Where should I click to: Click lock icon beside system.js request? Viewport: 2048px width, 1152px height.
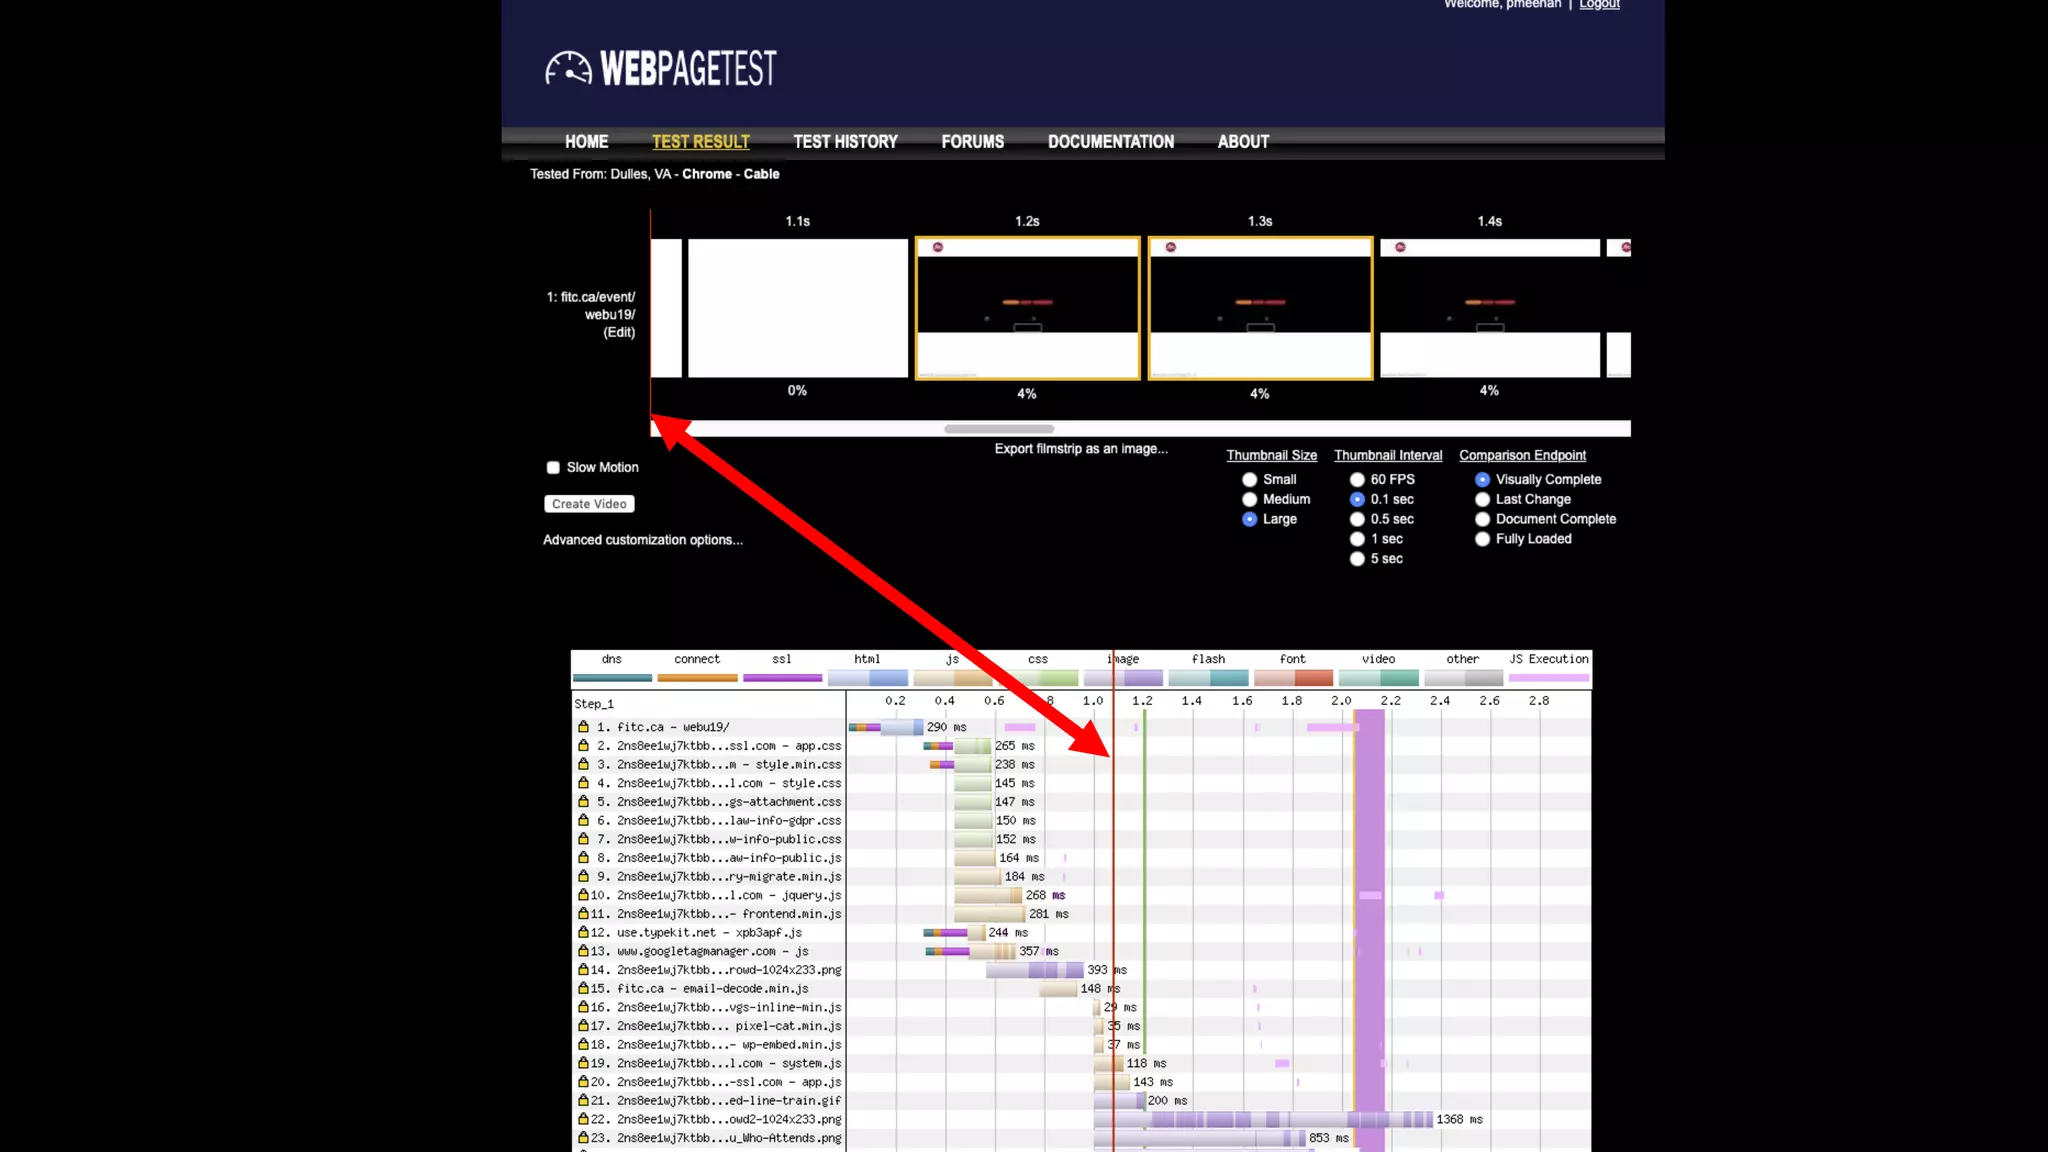[583, 1063]
